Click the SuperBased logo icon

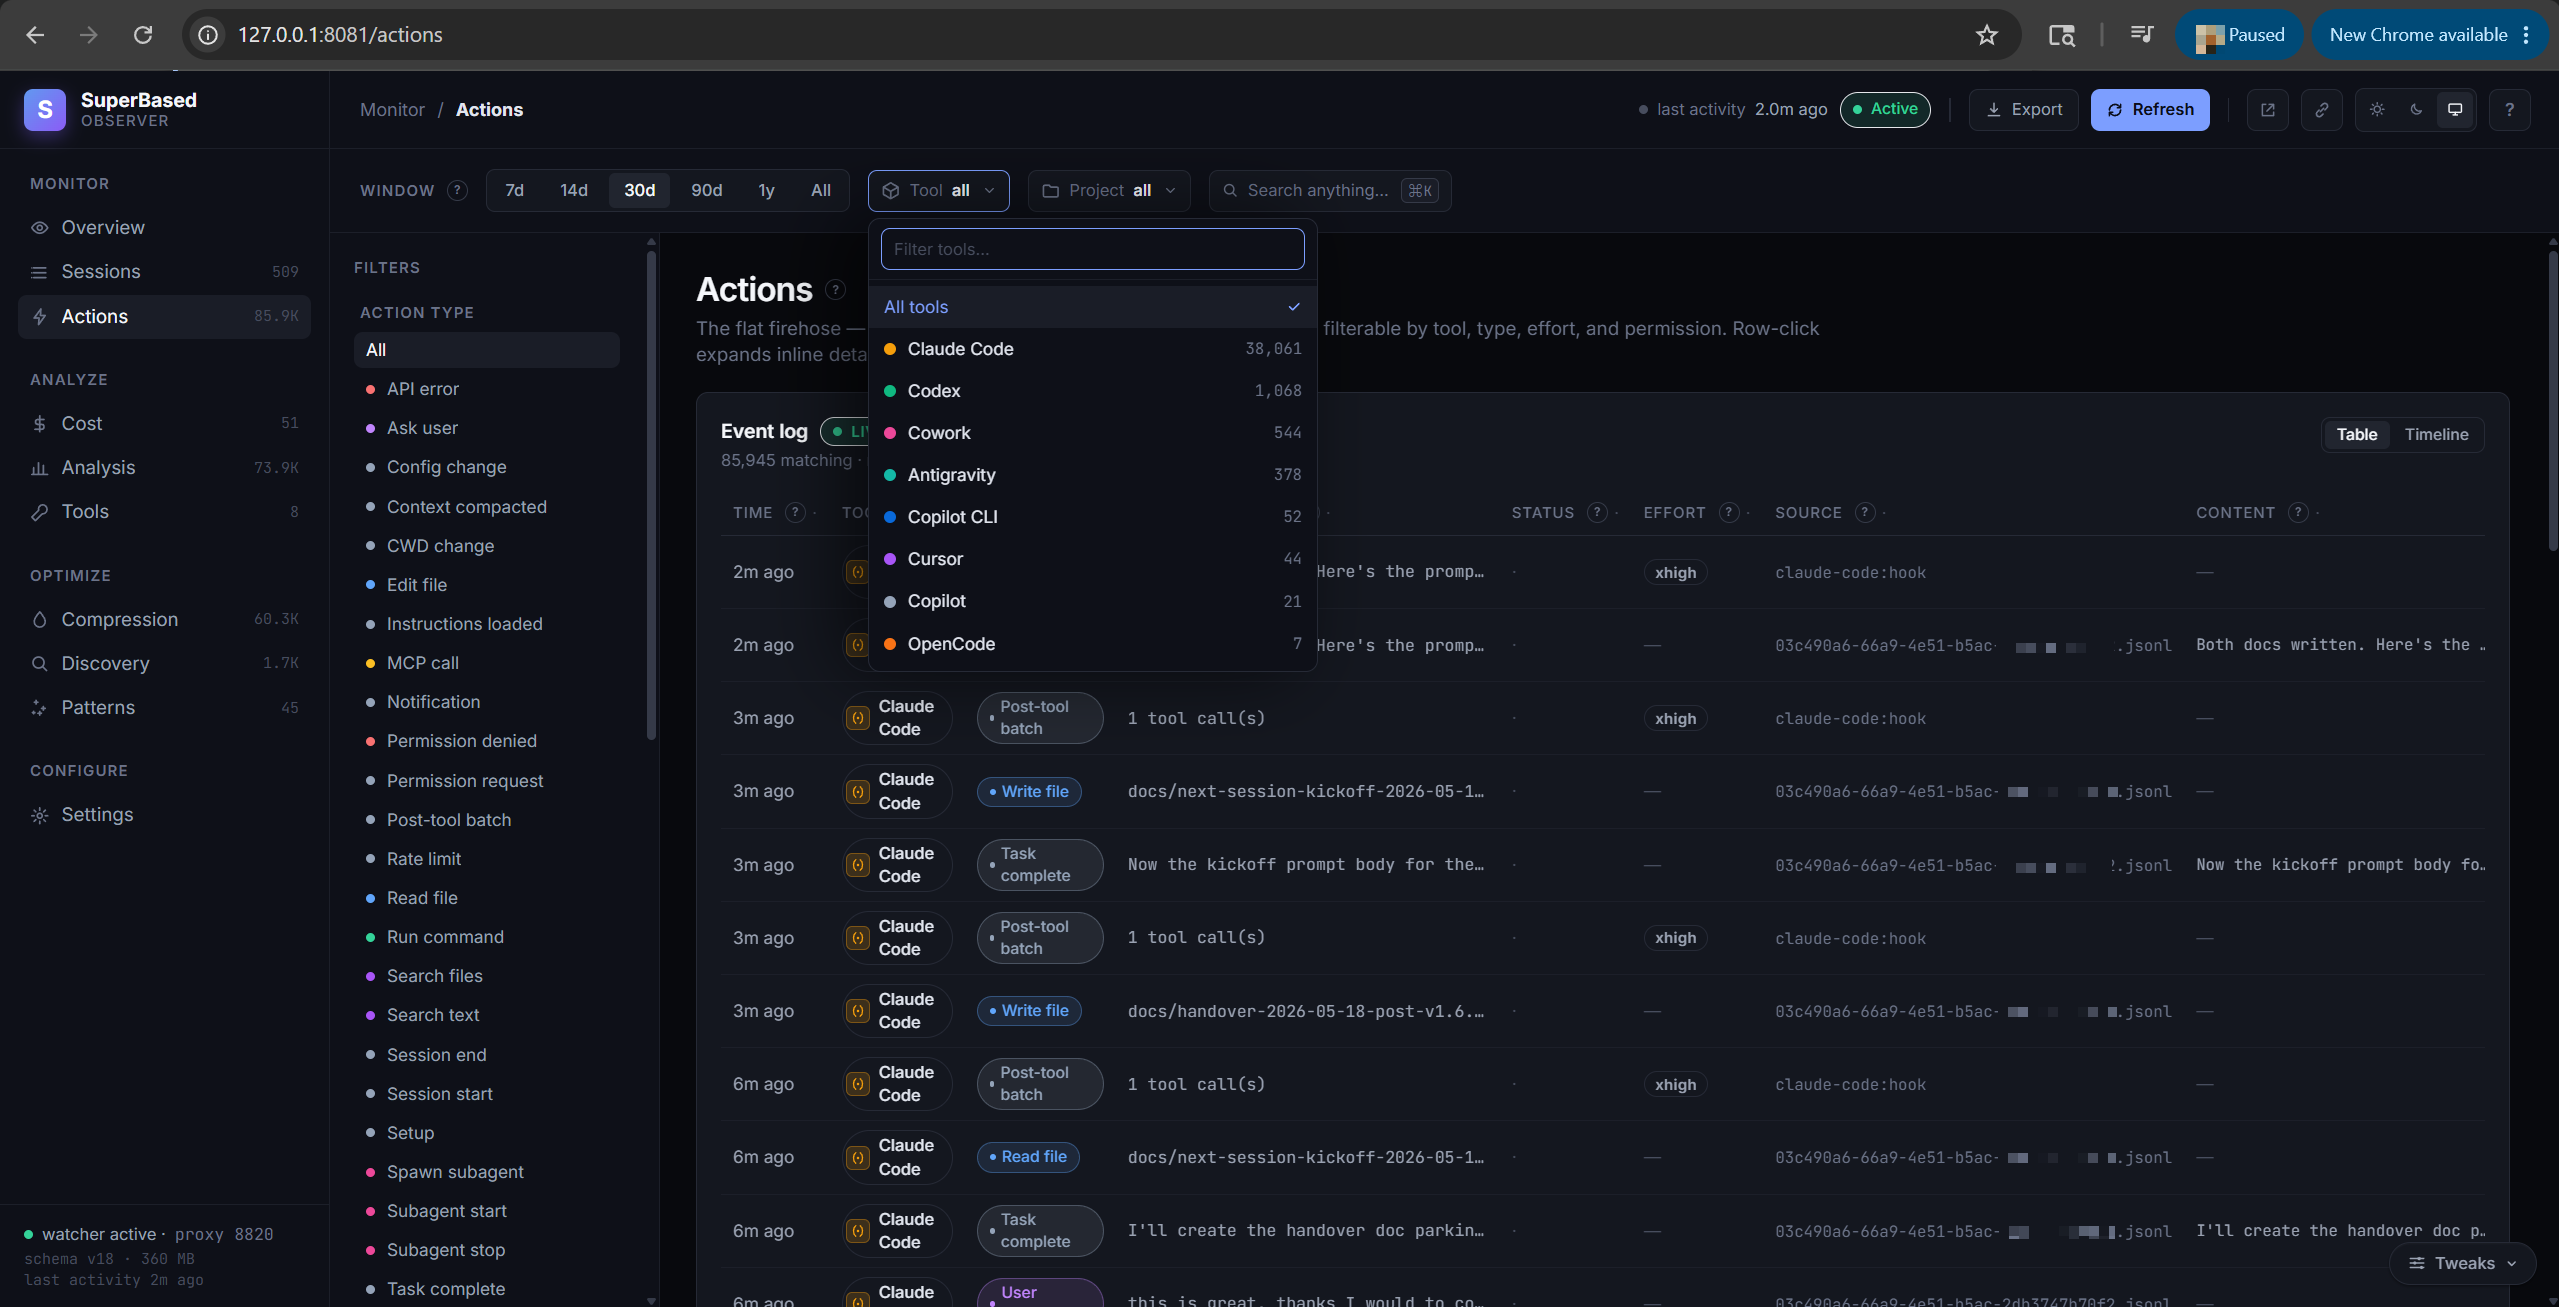pyautogui.click(x=45, y=109)
